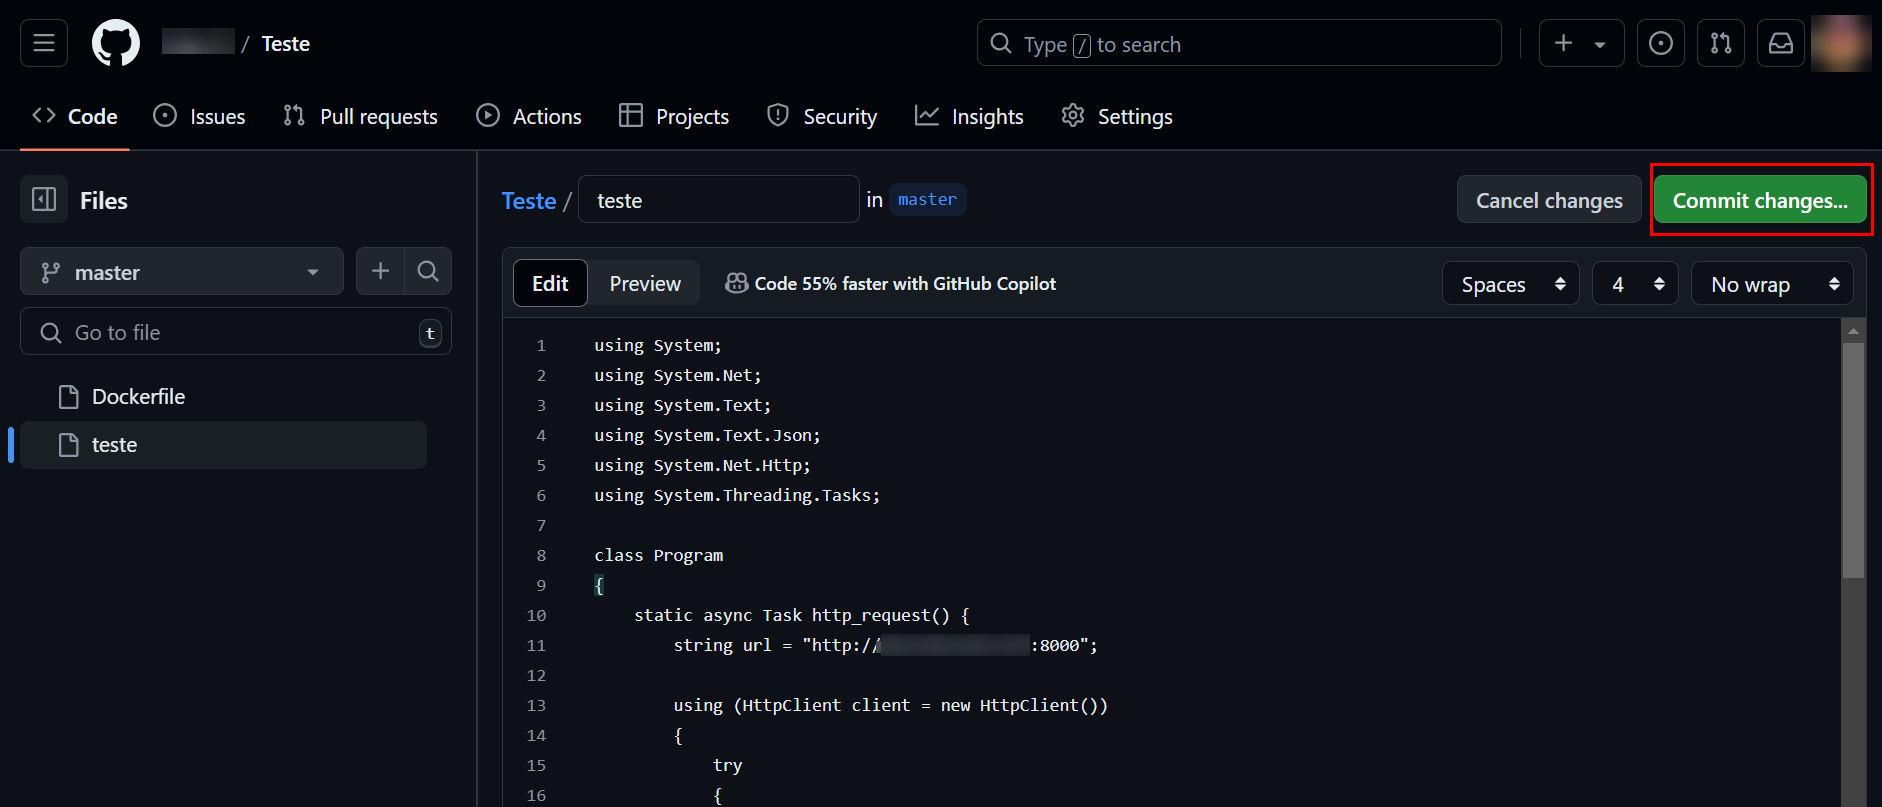This screenshot has height=807, width=1882.
Task: Open the No wrap line mode dropdown
Action: coord(1771,284)
